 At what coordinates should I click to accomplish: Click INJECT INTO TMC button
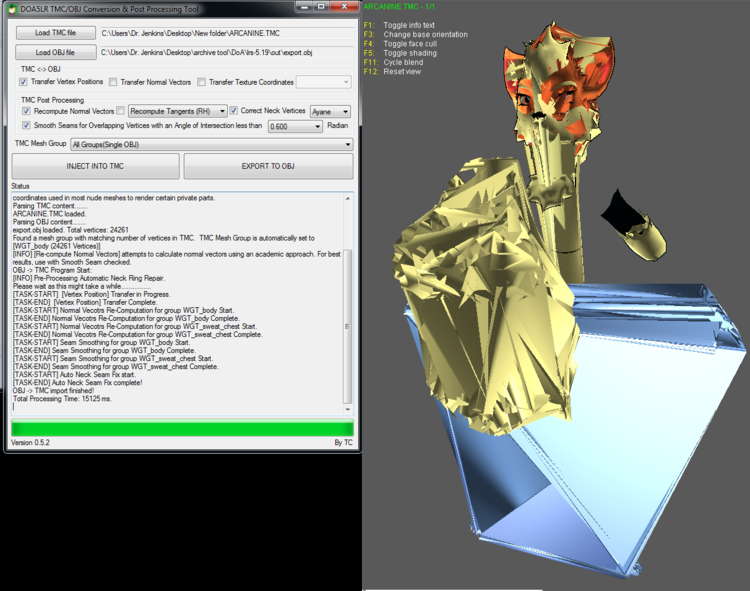pos(95,166)
